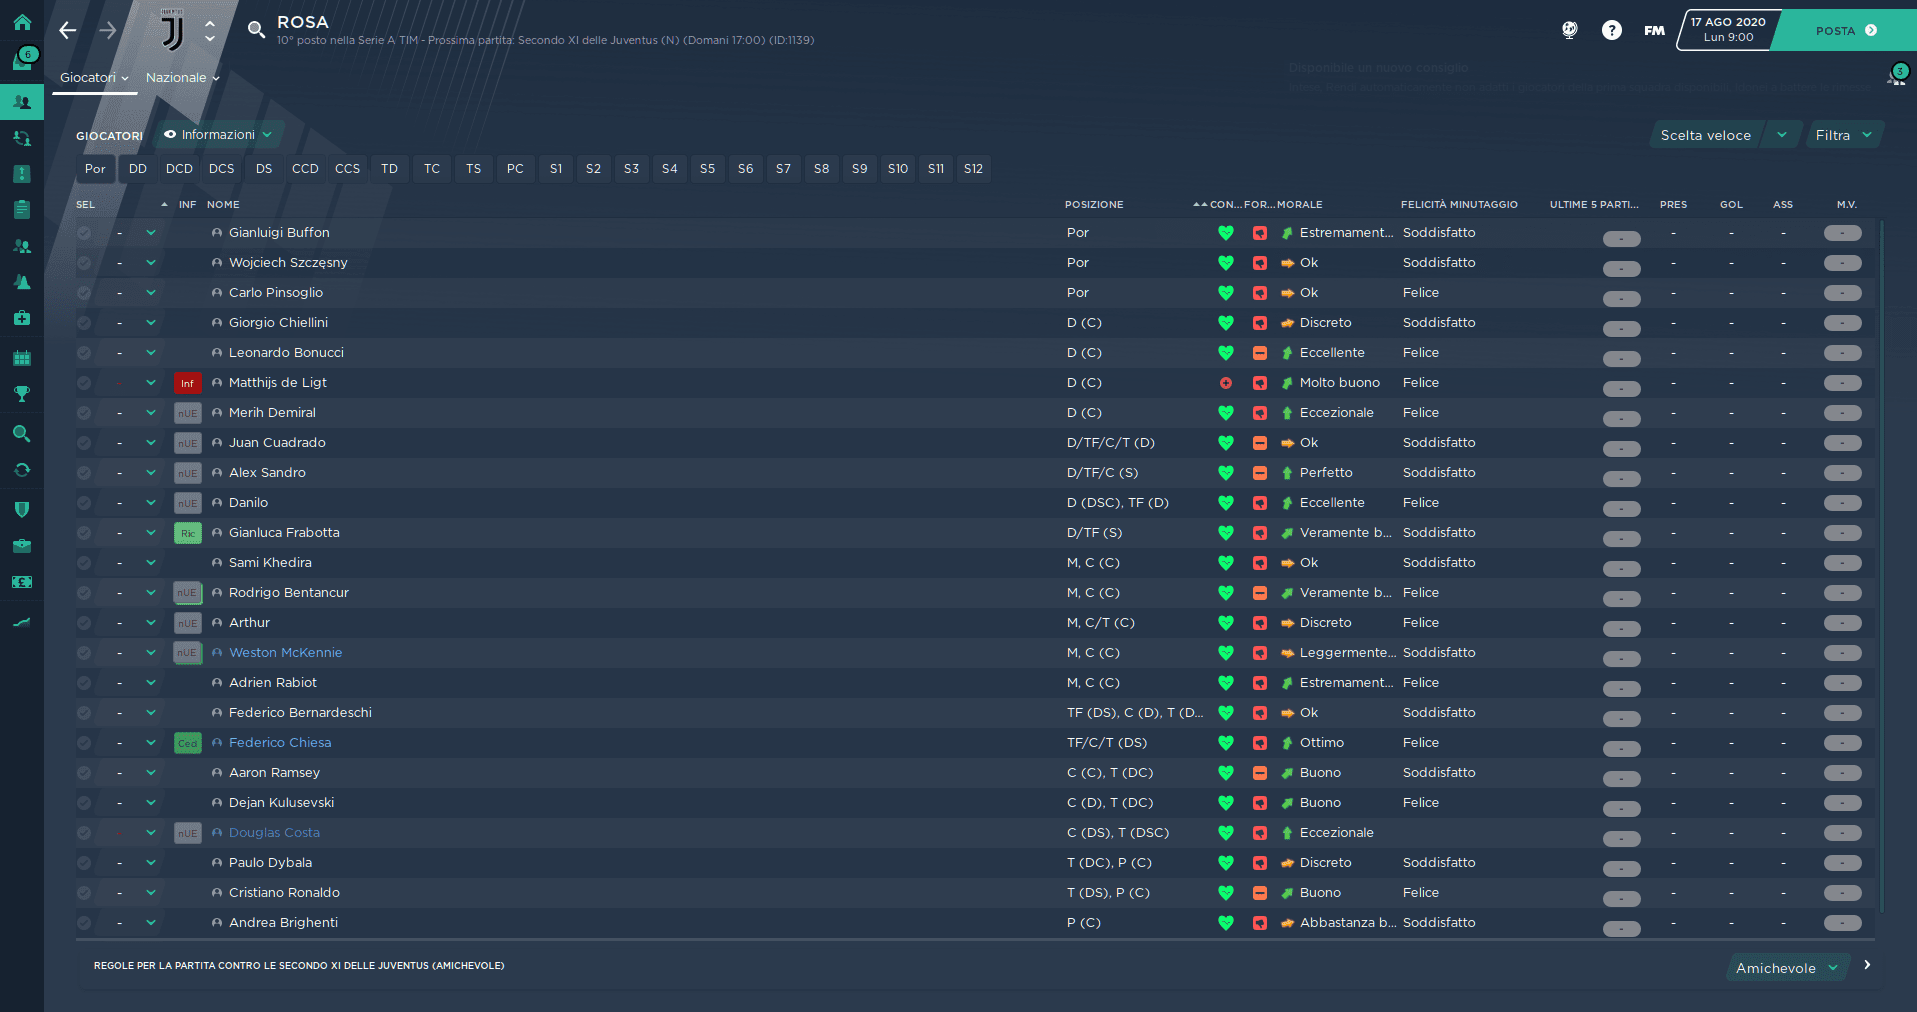Click the search magnifier next to ROSA

pos(257,30)
